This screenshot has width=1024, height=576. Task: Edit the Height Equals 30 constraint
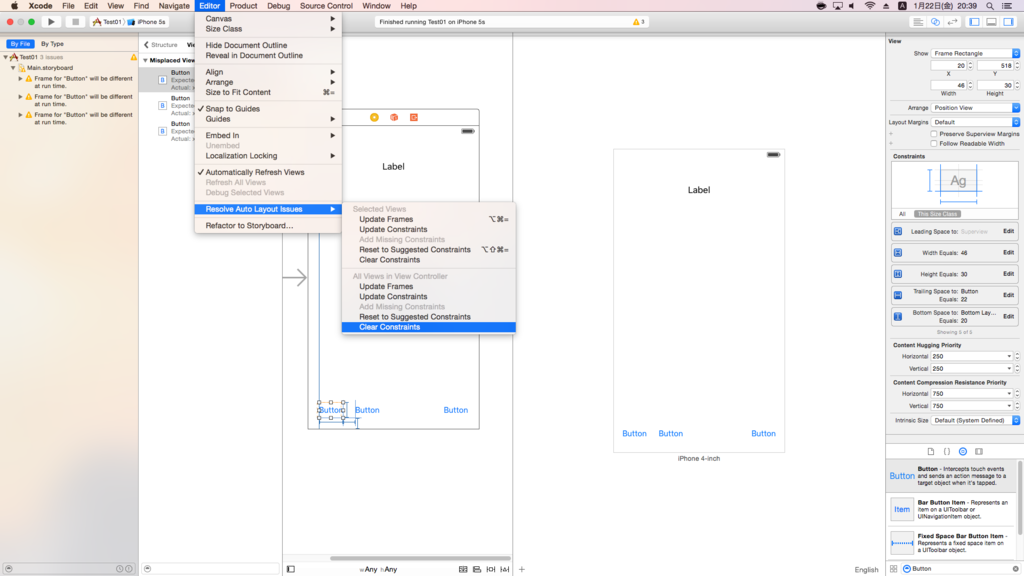click(1008, 274)
